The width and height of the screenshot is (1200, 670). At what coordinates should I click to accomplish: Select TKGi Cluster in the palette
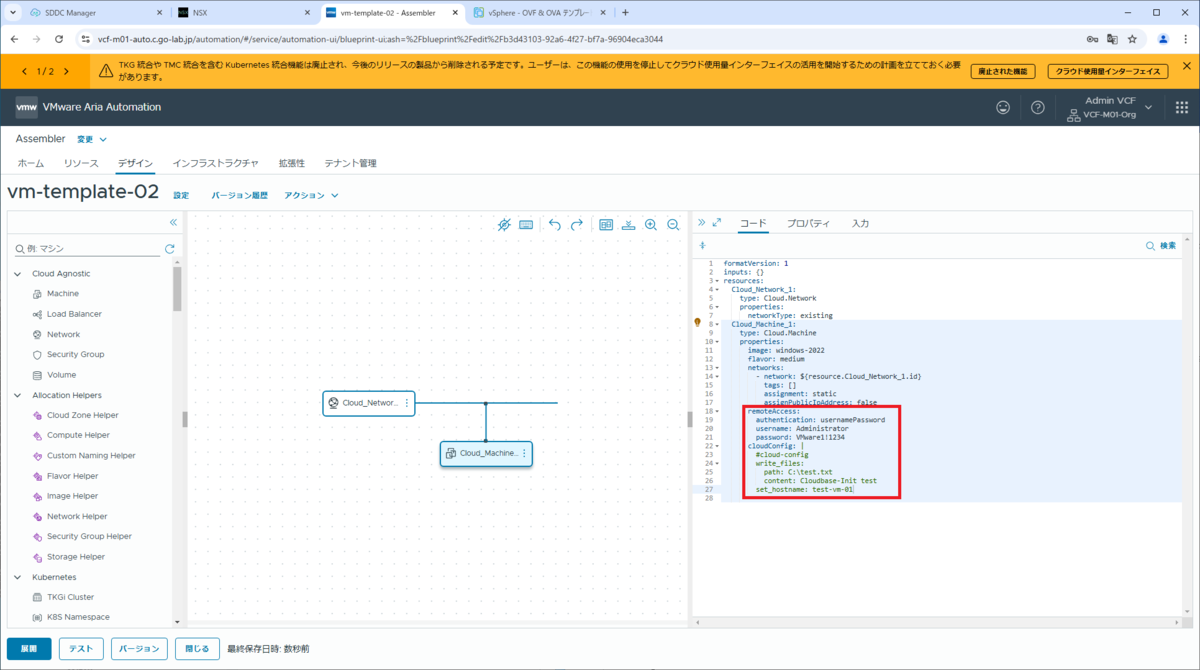tap(70, 597)
